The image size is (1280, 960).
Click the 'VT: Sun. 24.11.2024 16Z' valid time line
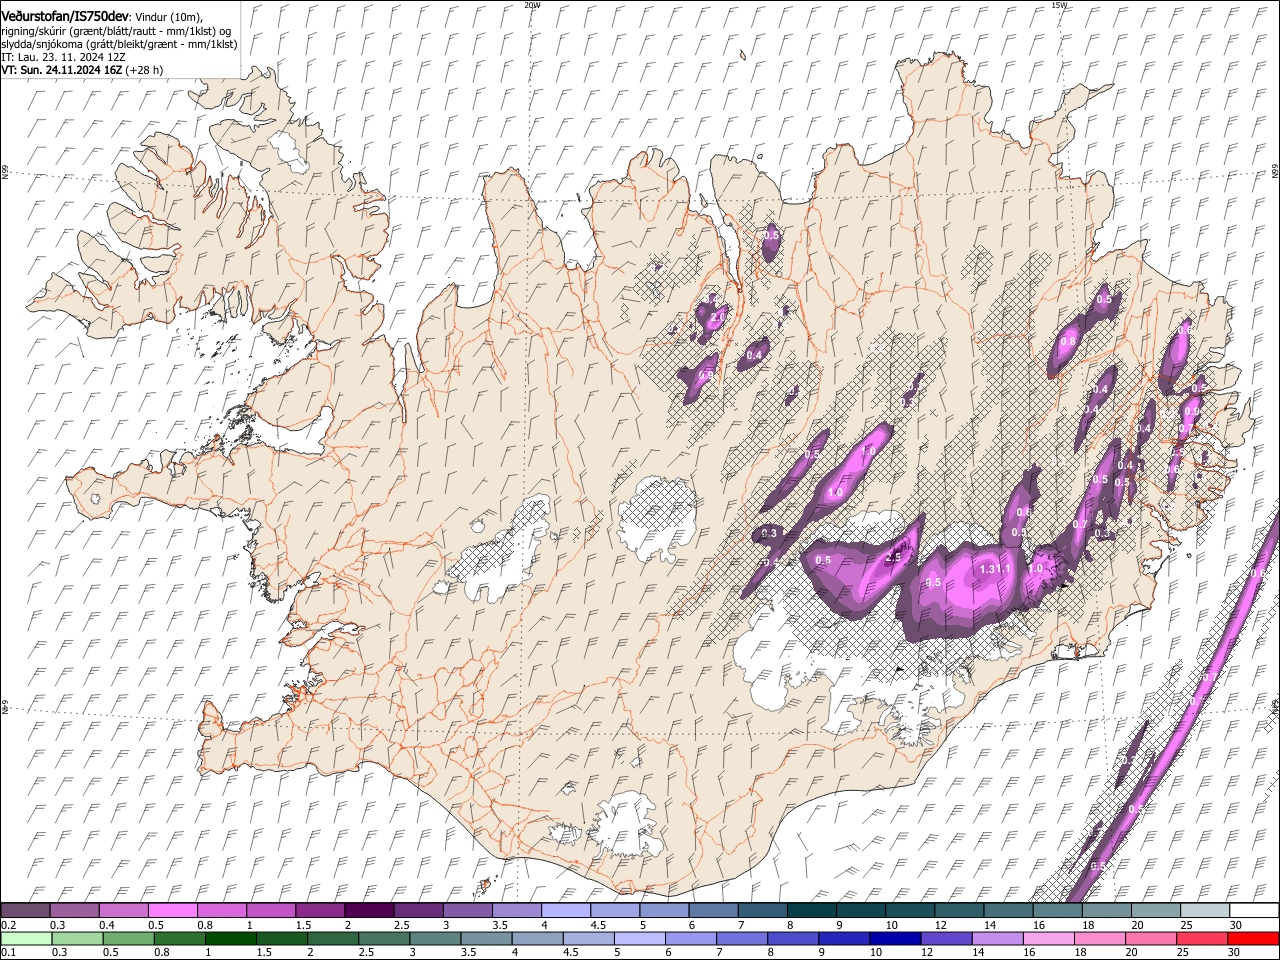(62, 70)
